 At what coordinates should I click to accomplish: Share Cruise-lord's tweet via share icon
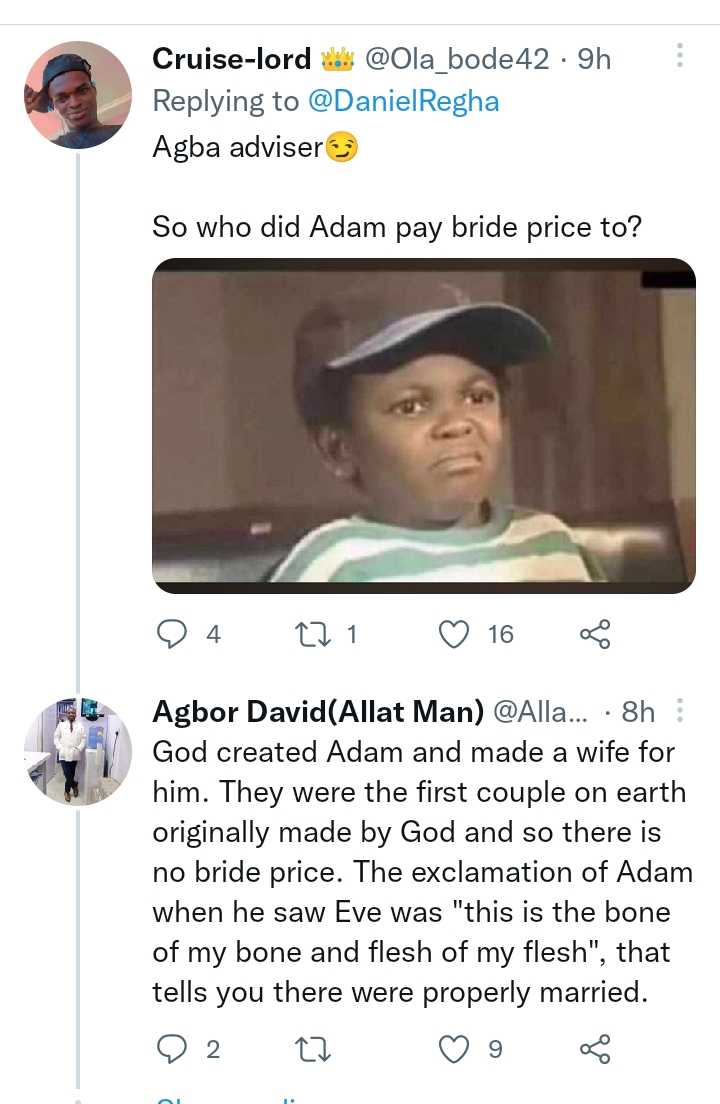tap(594, 634)
